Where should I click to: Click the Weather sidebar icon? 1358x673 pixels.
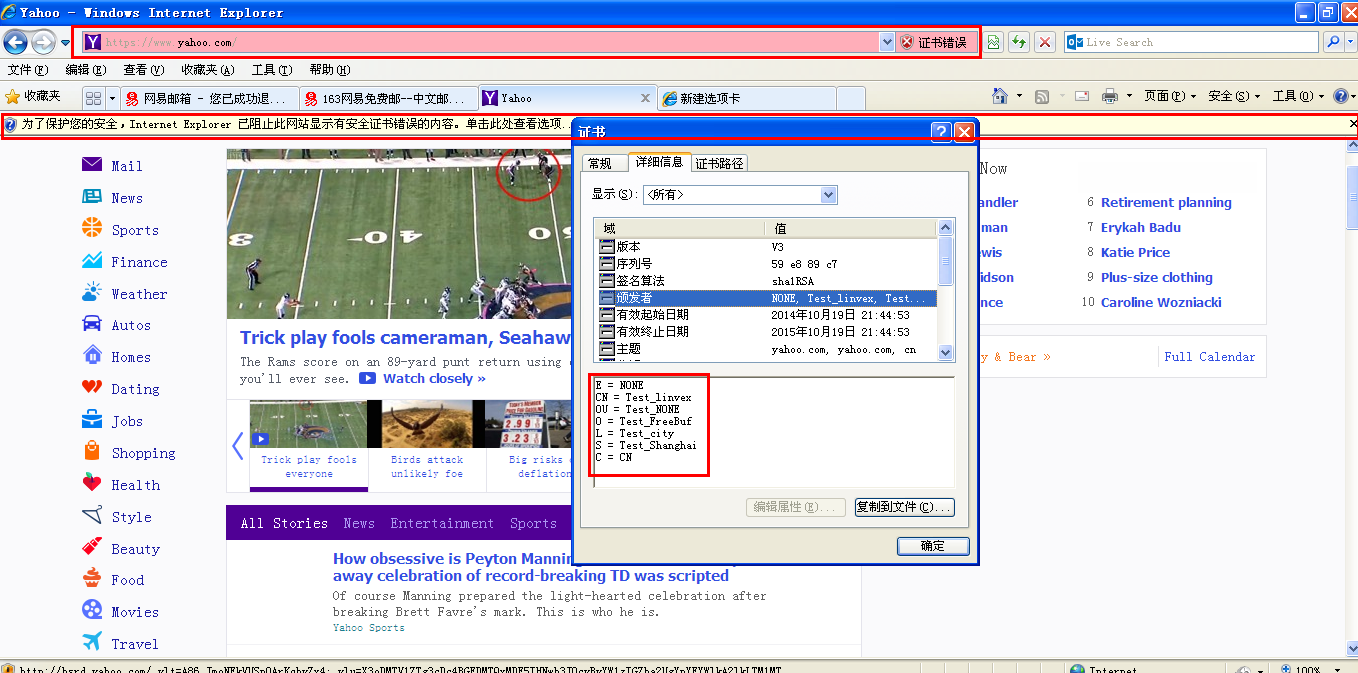[x=92, y=293]
